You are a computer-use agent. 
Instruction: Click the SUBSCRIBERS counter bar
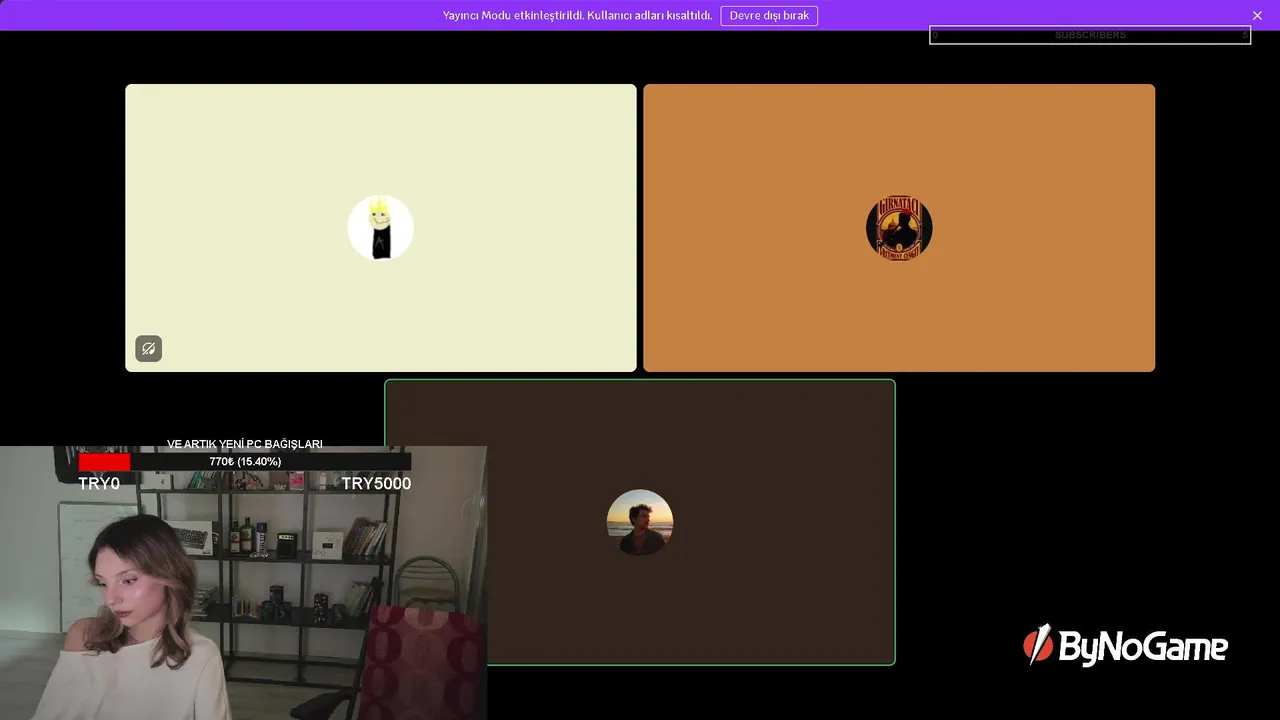[x=1090, y=35]
